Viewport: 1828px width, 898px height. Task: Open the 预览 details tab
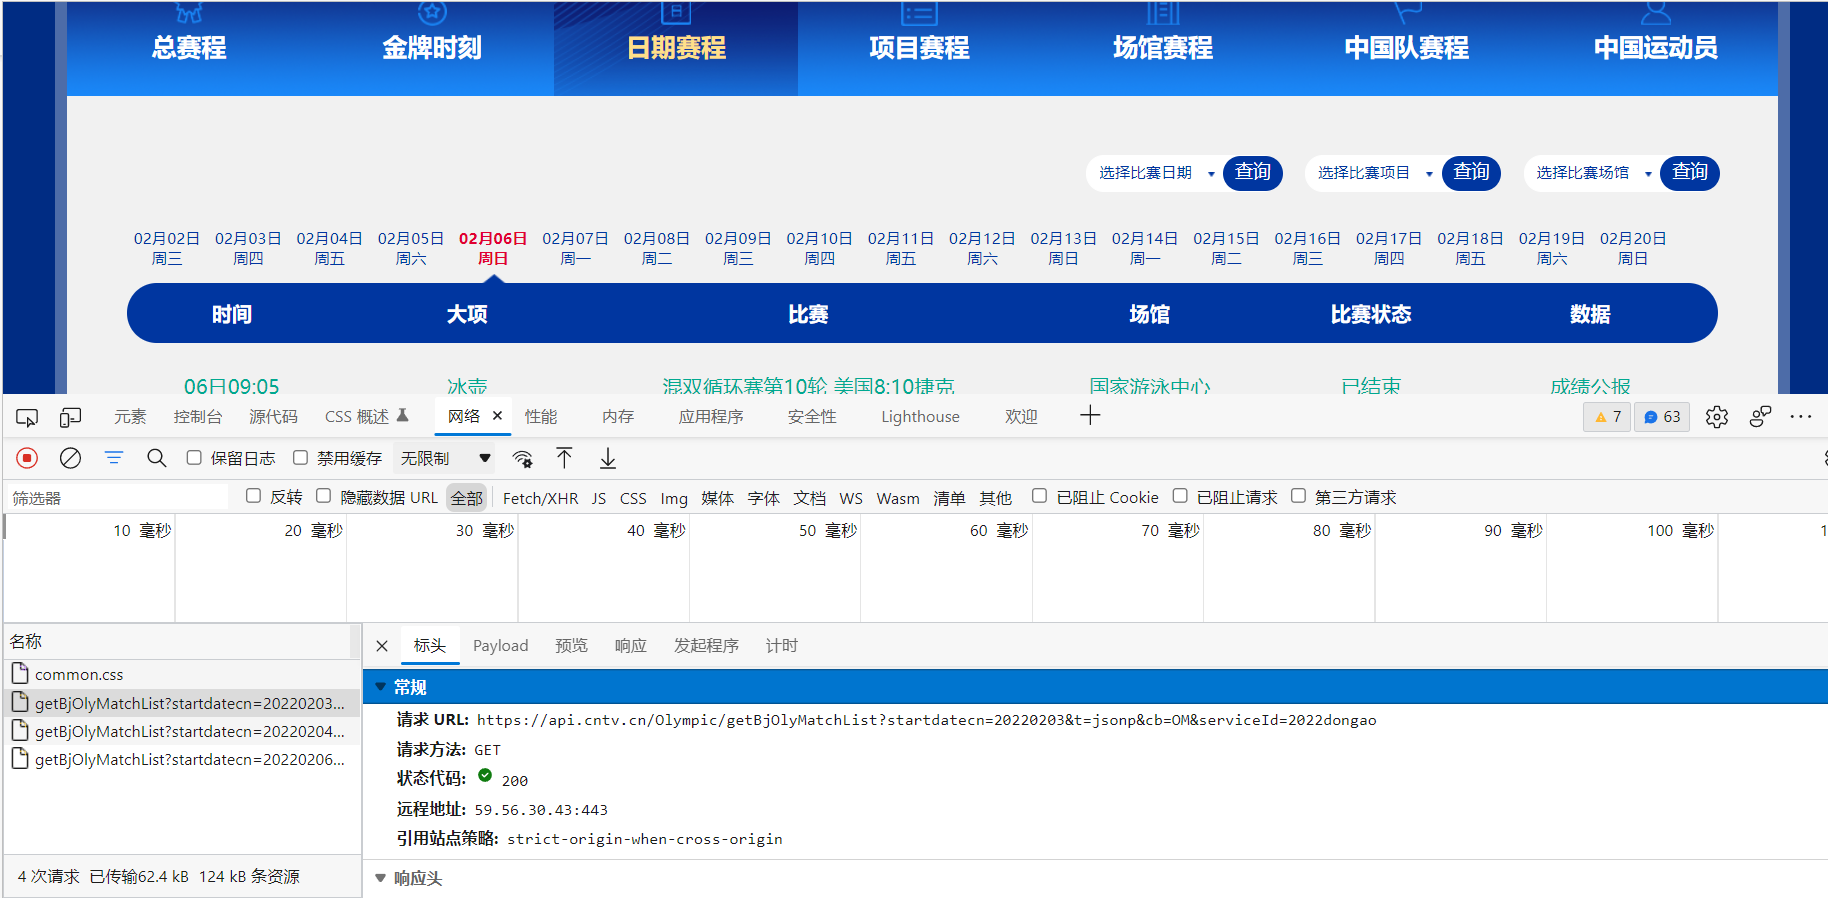pyautogui.click(x=571, y=646)
